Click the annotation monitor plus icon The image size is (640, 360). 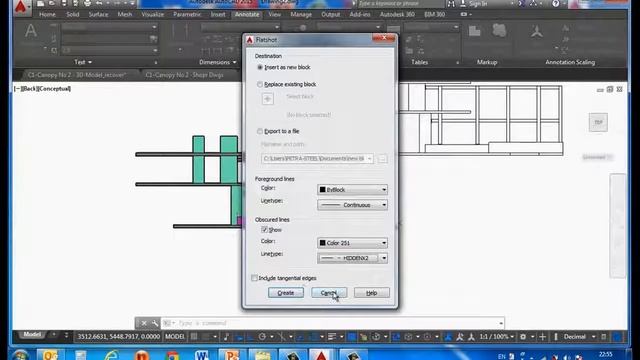coord(542,337)
